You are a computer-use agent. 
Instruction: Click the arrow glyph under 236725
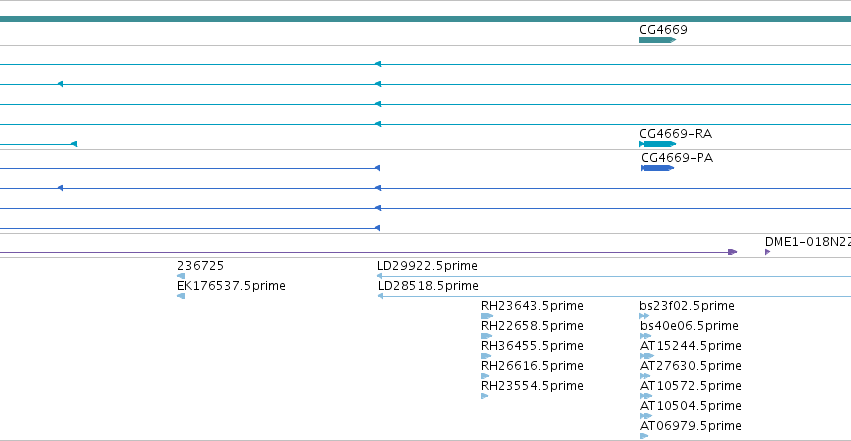pos(181,276)
